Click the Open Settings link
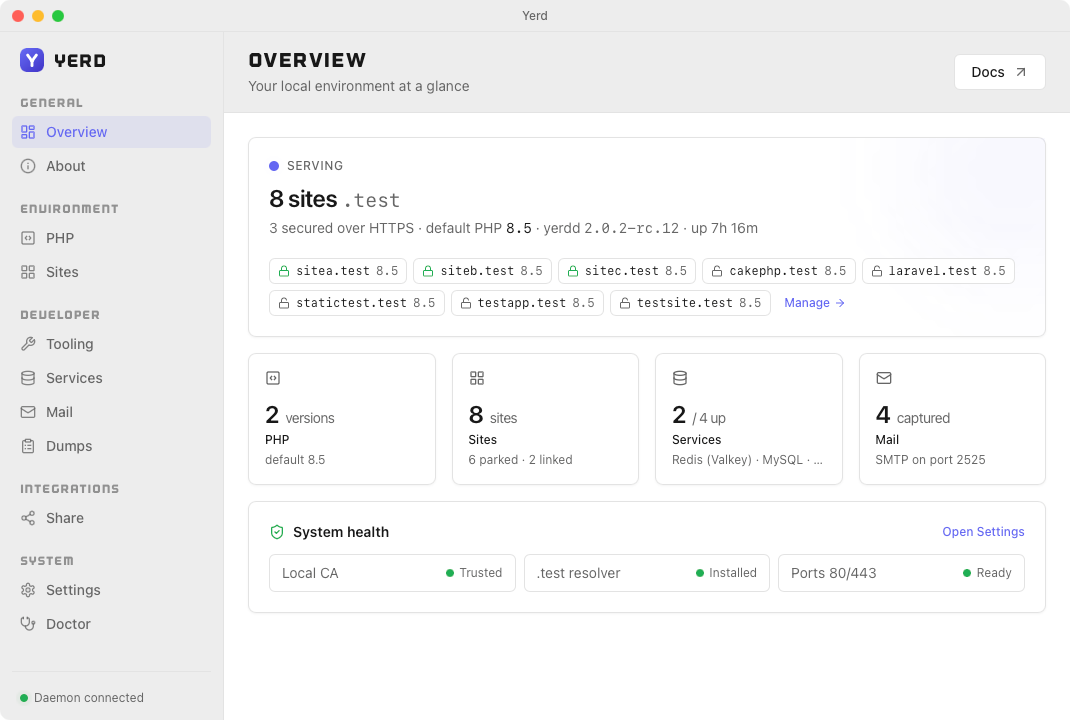Viewport: 1070px width, 720px height. point(983,532)
